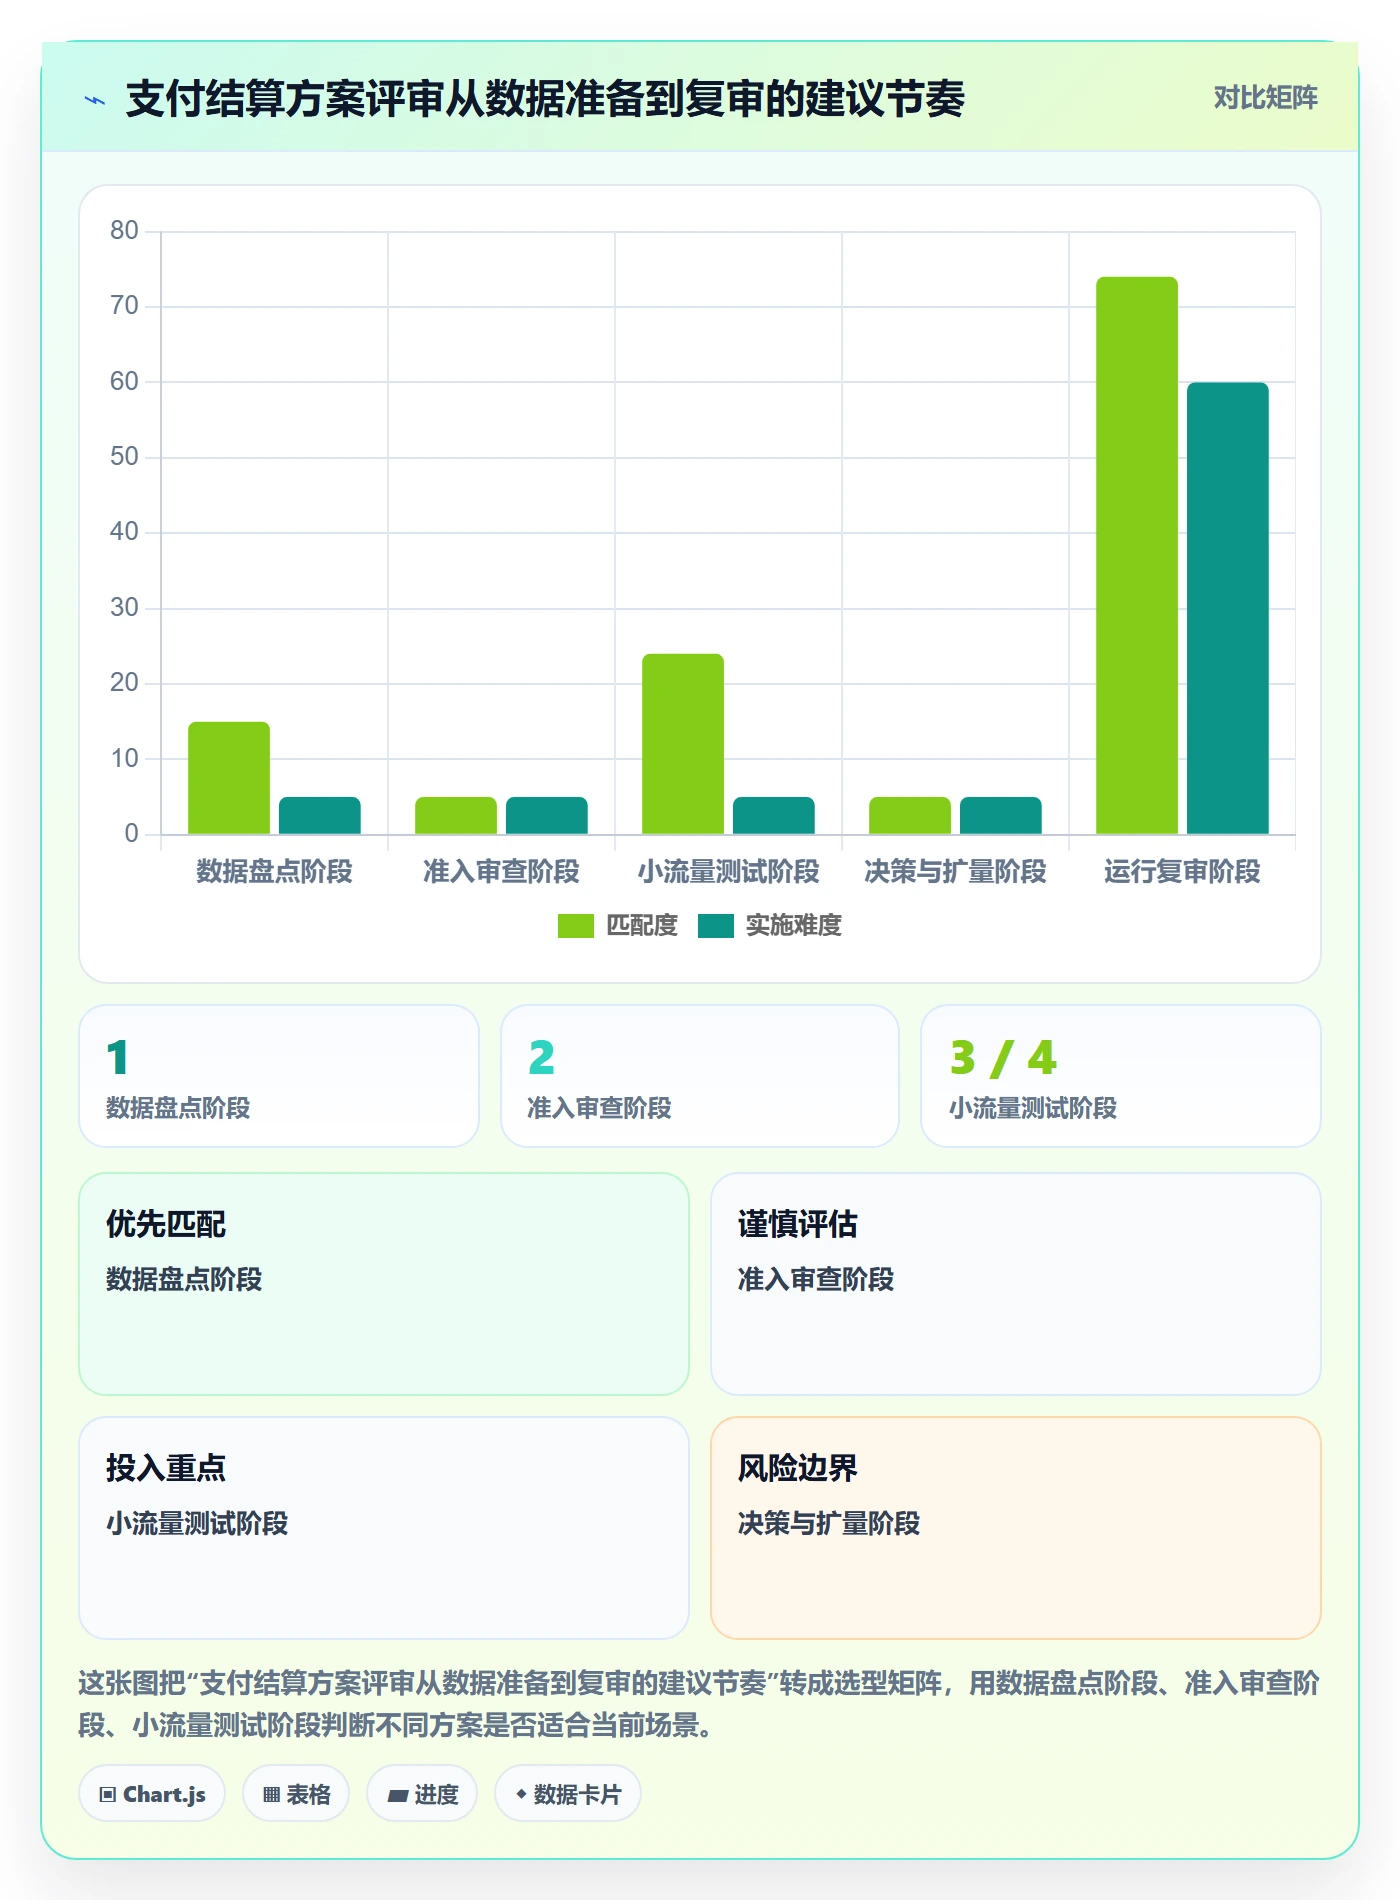
Task: Click the diamond icon in the 数据卡片 chip
Action: pyautogui.click(x=521, y=1795)
